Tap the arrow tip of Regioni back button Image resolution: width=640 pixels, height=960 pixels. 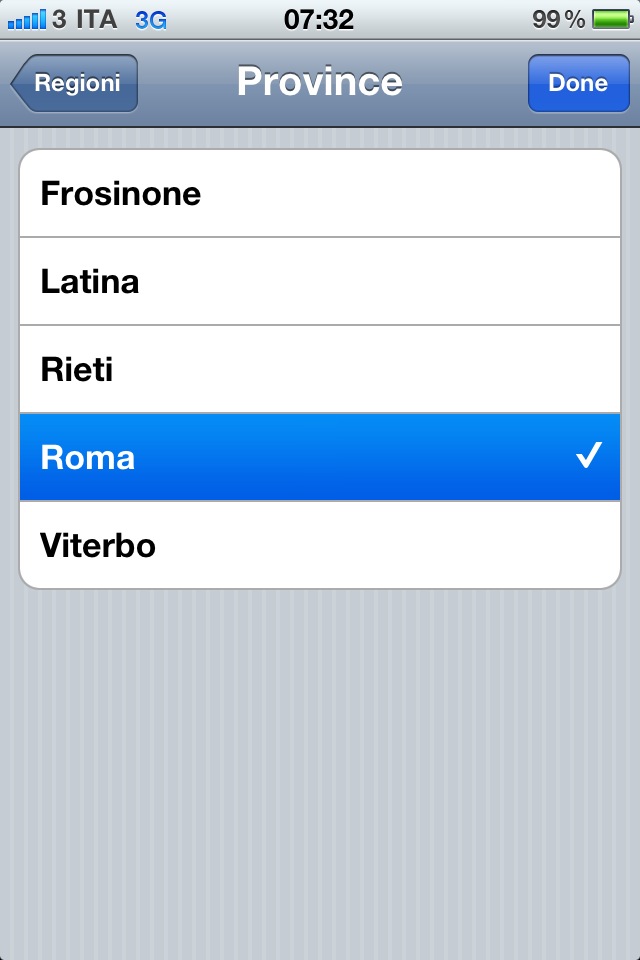point(18,83)
